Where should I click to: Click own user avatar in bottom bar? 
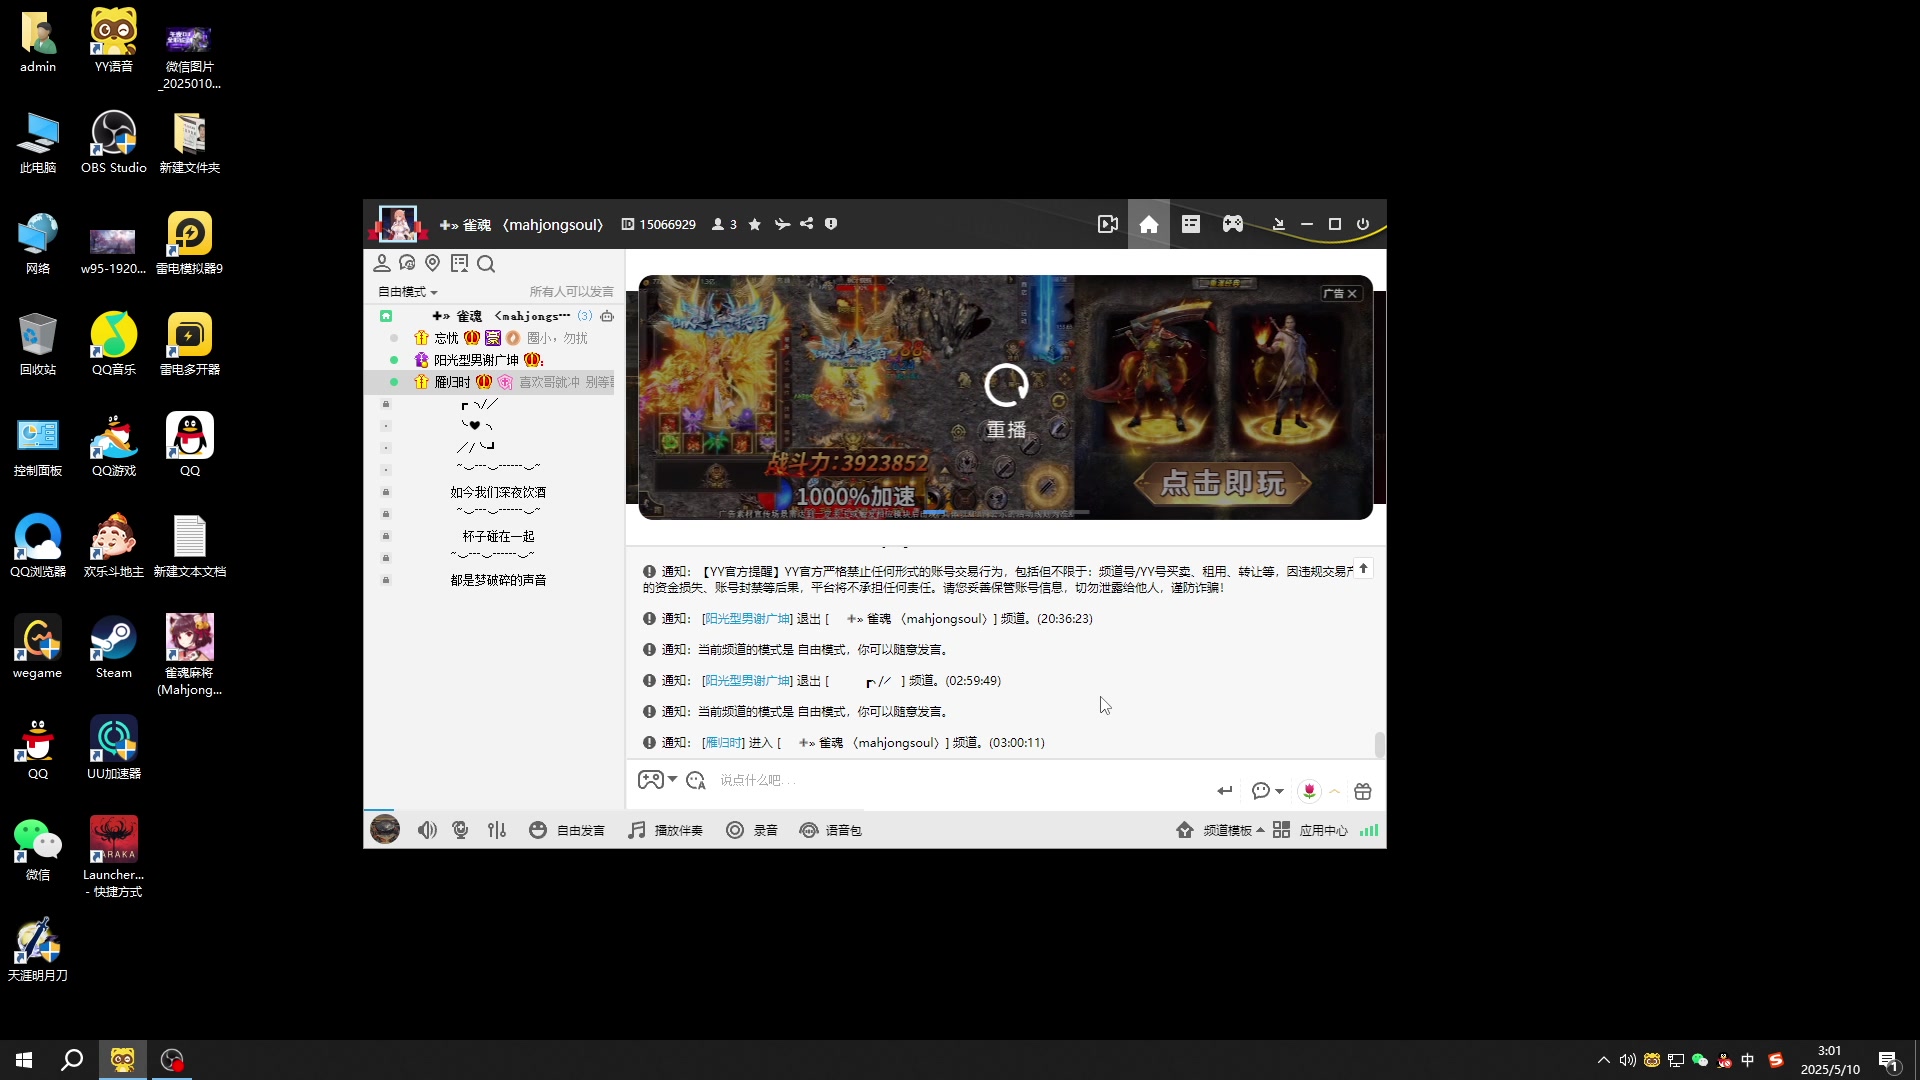coord(385,829)
